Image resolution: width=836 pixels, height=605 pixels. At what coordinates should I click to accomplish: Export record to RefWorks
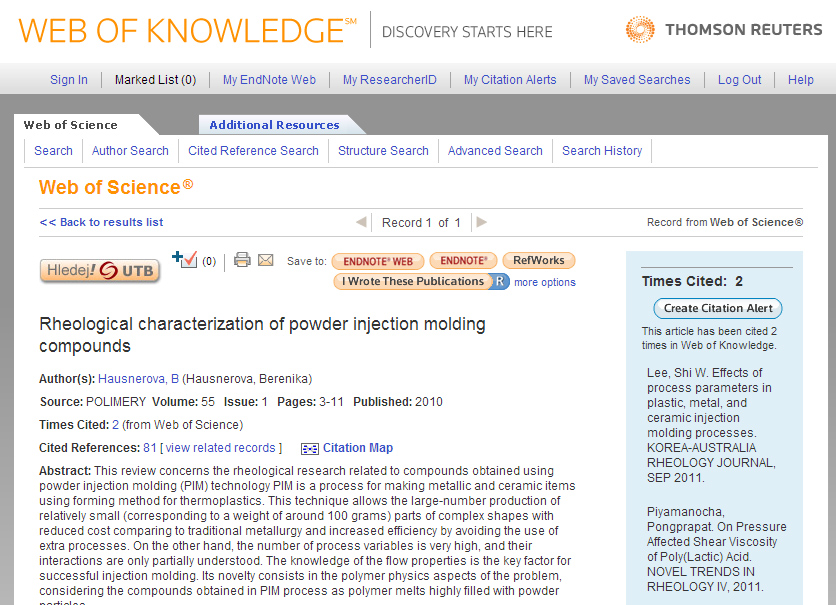(x=538, y=261)
